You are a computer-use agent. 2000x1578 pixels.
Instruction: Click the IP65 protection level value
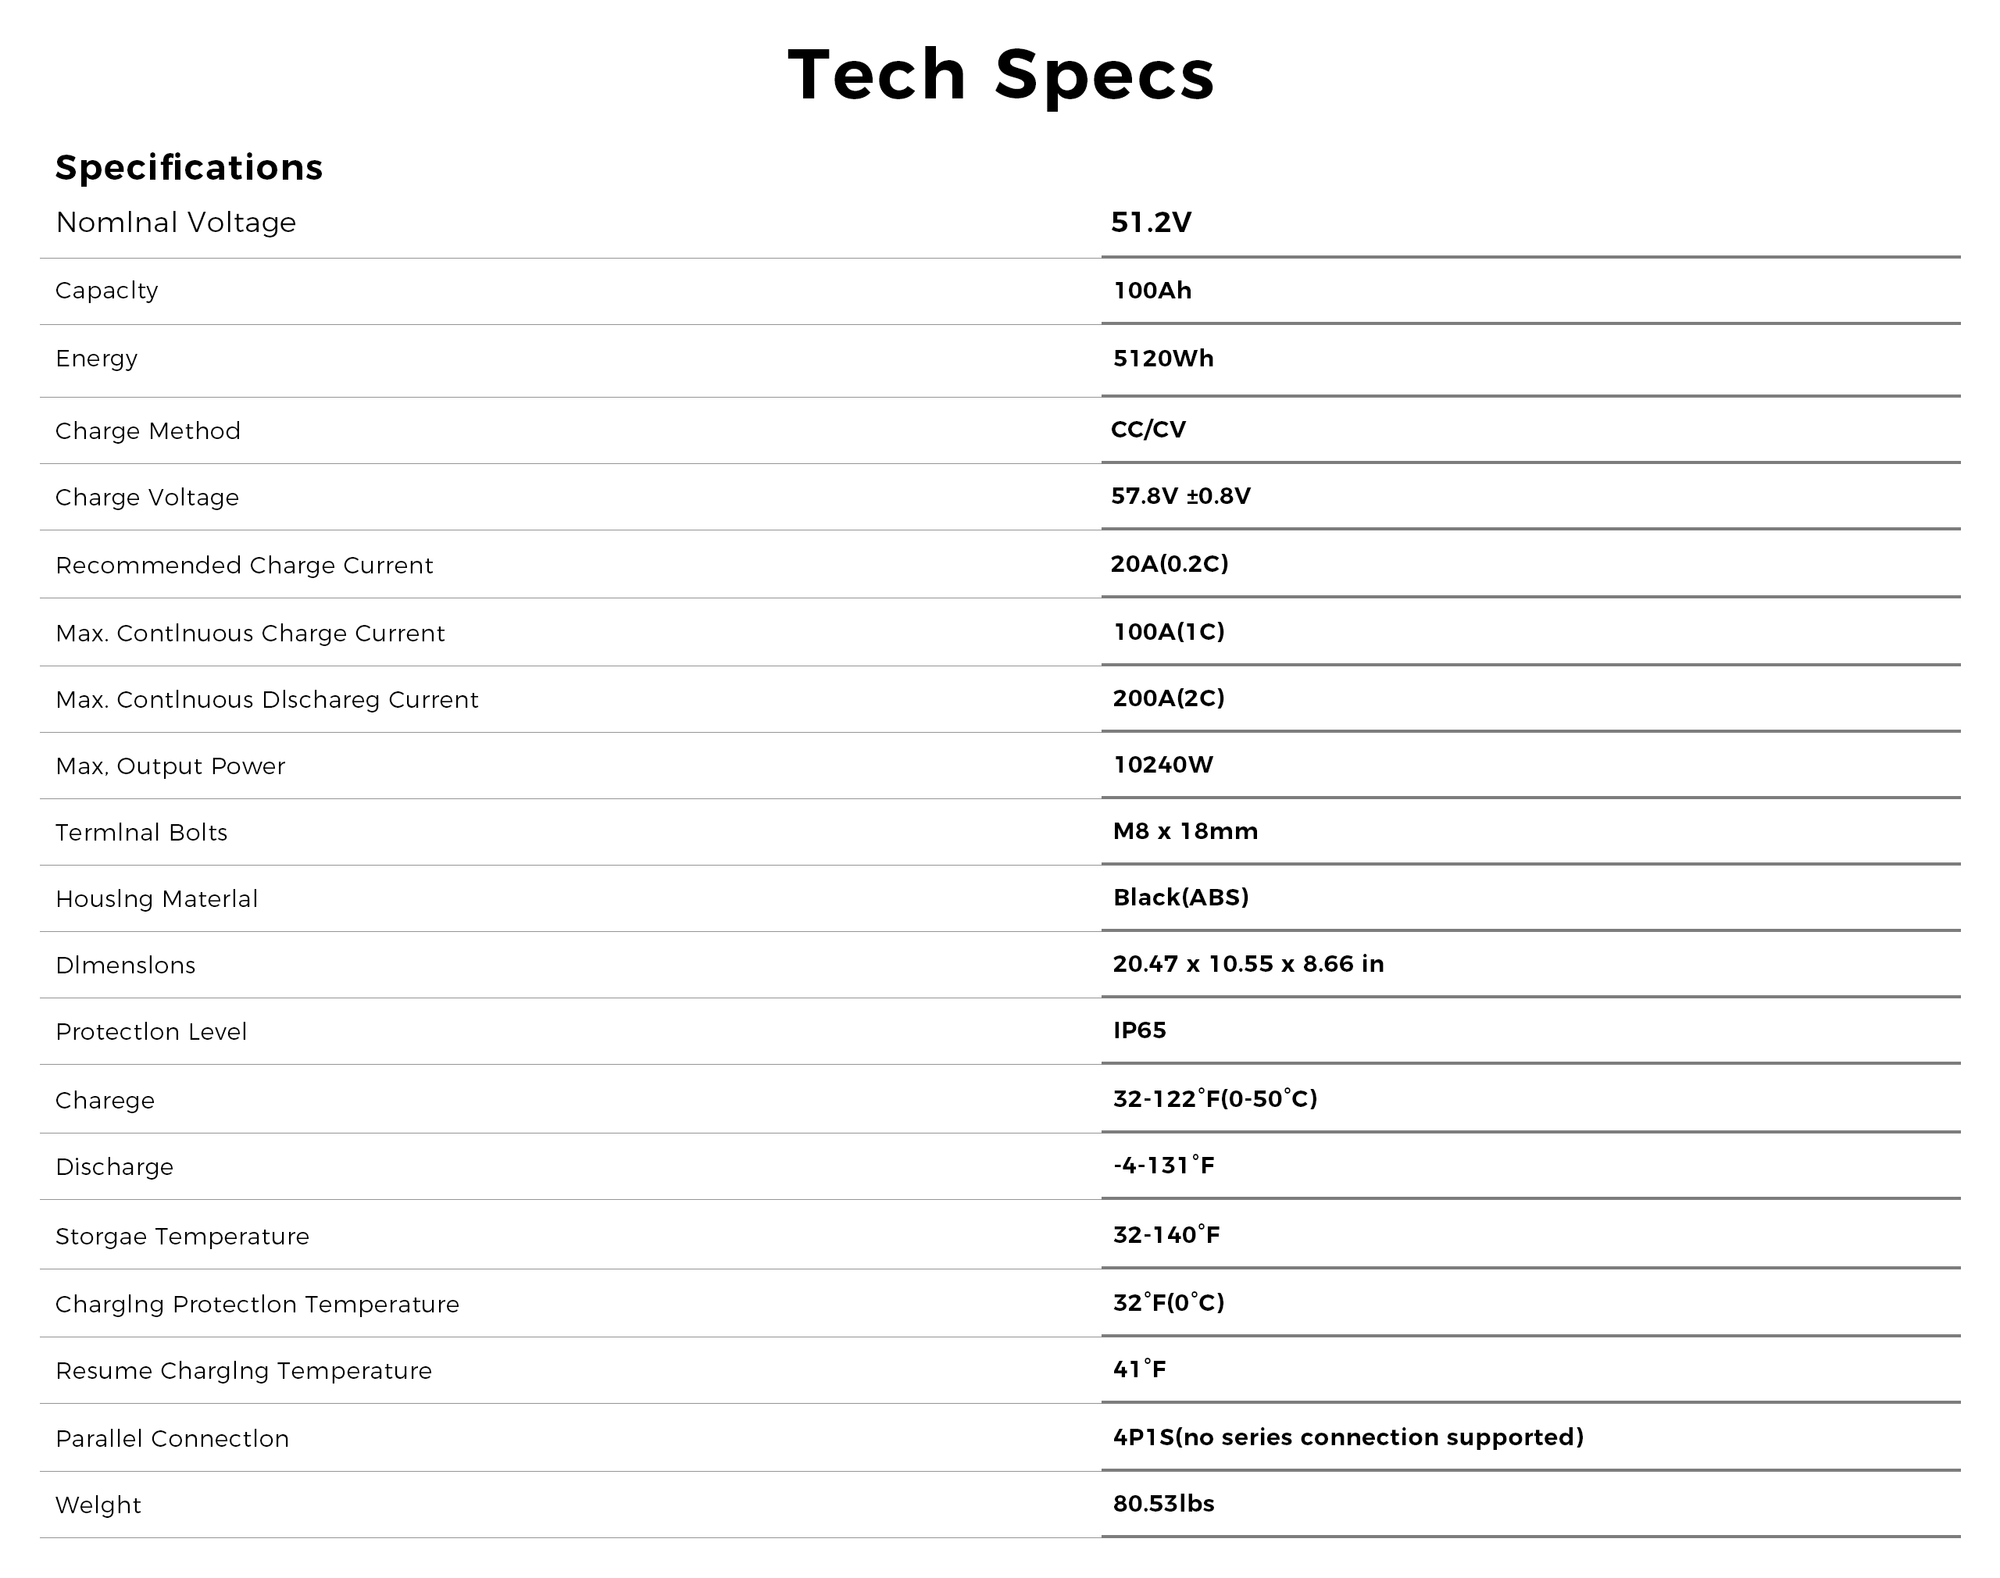[1140, 1030]
